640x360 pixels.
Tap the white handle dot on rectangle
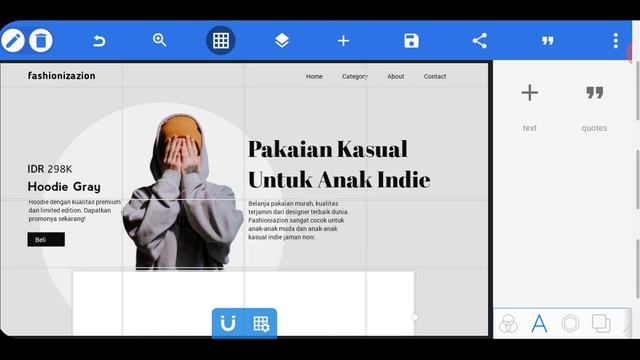point(415,317)
